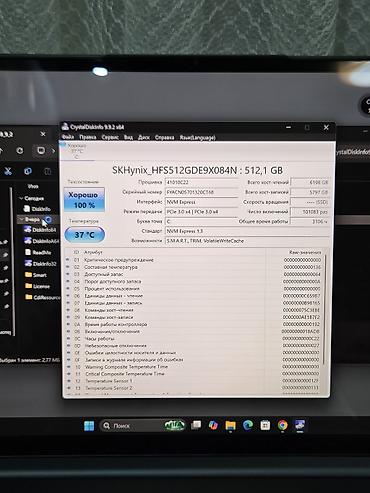Select attribute 0D Небезопасные отключения row
This screenshot has height=493, width=370.
pos(193,346)
